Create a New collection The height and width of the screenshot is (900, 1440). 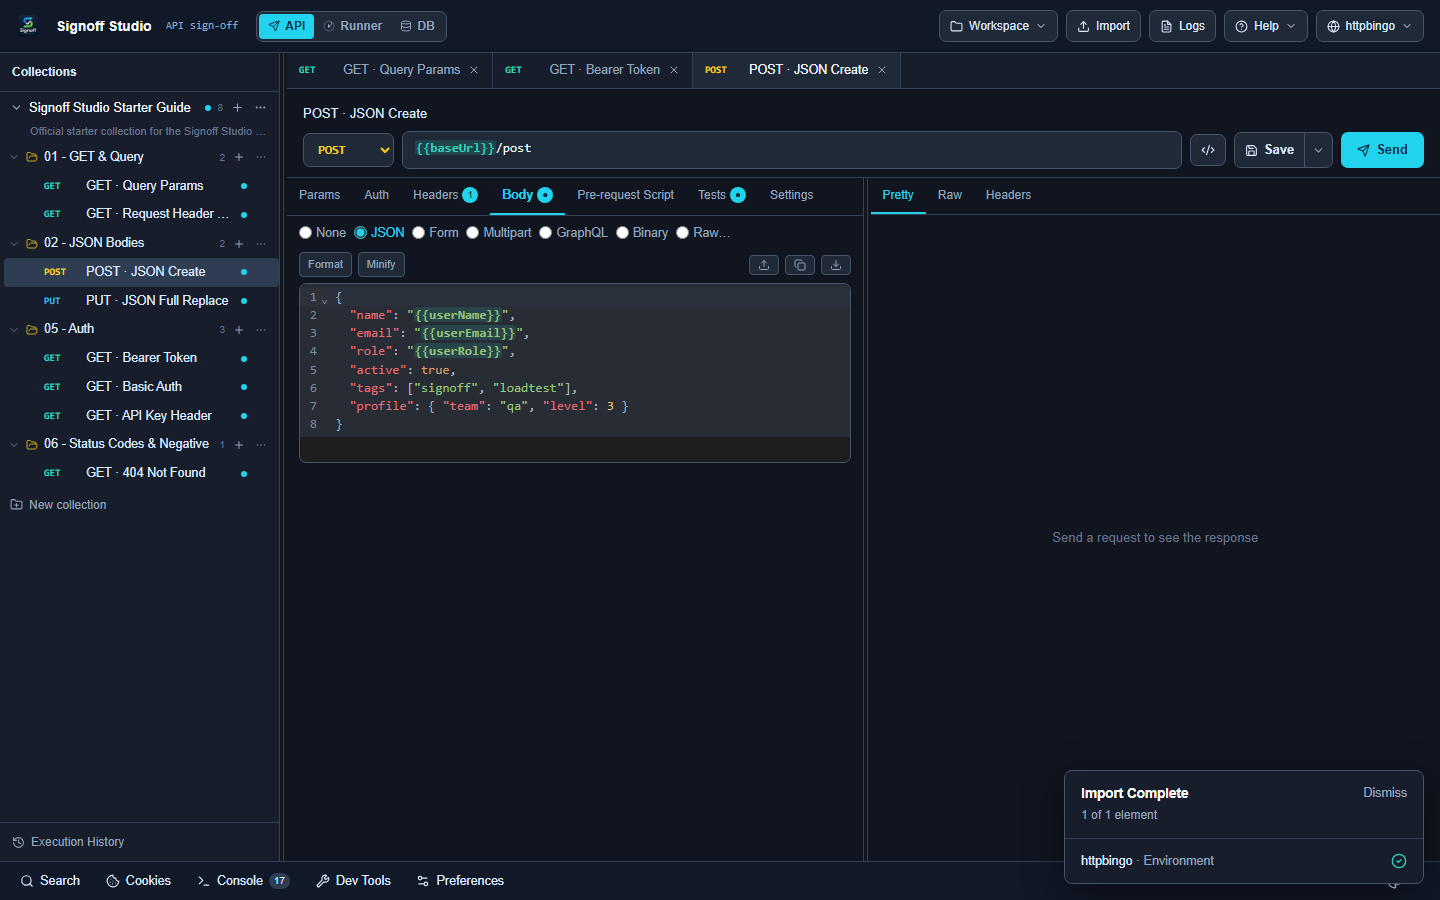coord(58,505)
